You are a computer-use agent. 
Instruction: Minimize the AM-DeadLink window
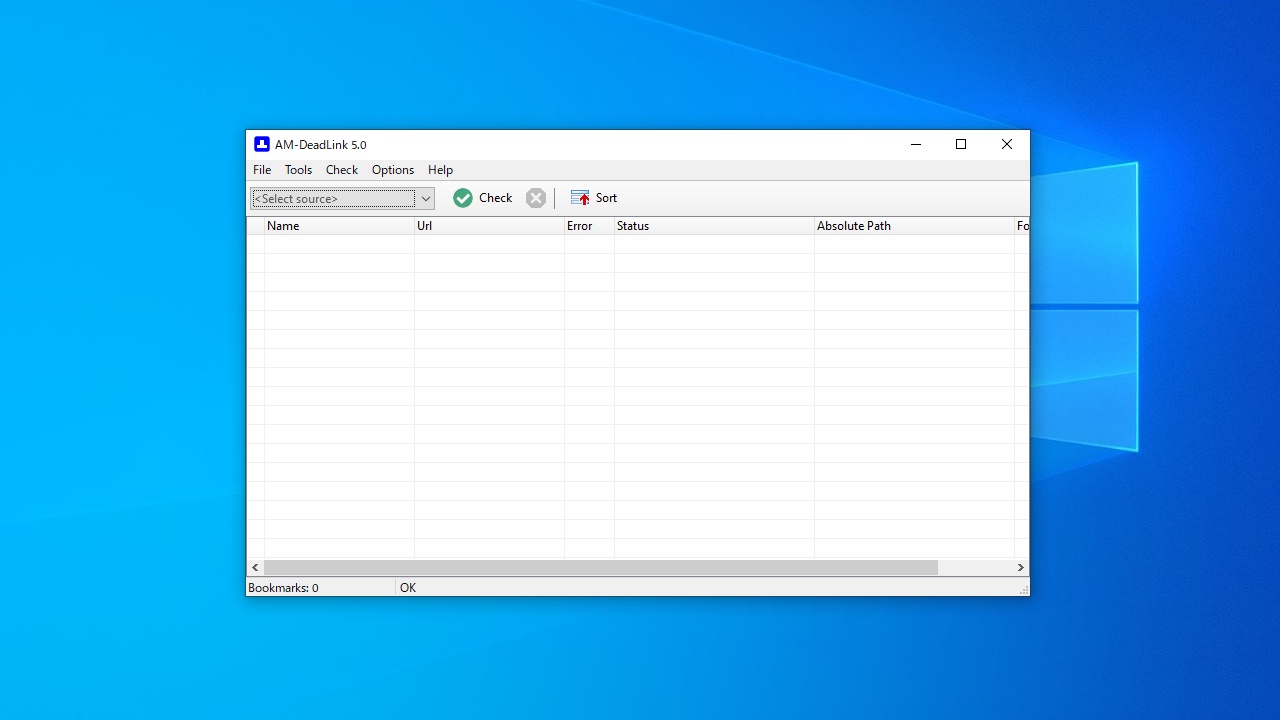(x=915, y=144)
